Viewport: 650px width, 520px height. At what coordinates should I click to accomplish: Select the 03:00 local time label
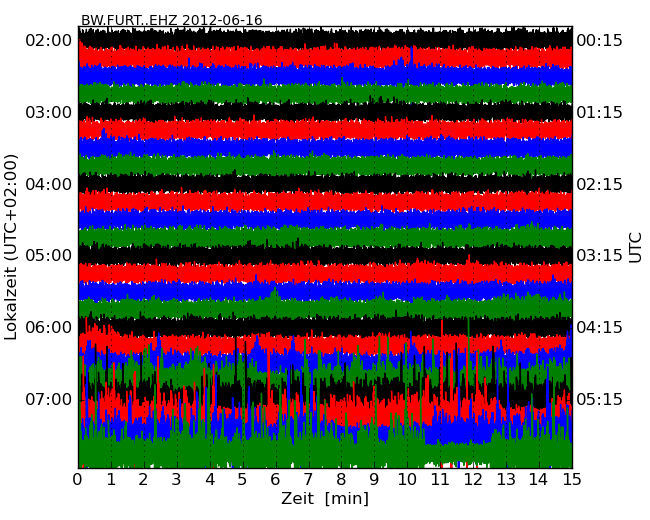[49, 112]
